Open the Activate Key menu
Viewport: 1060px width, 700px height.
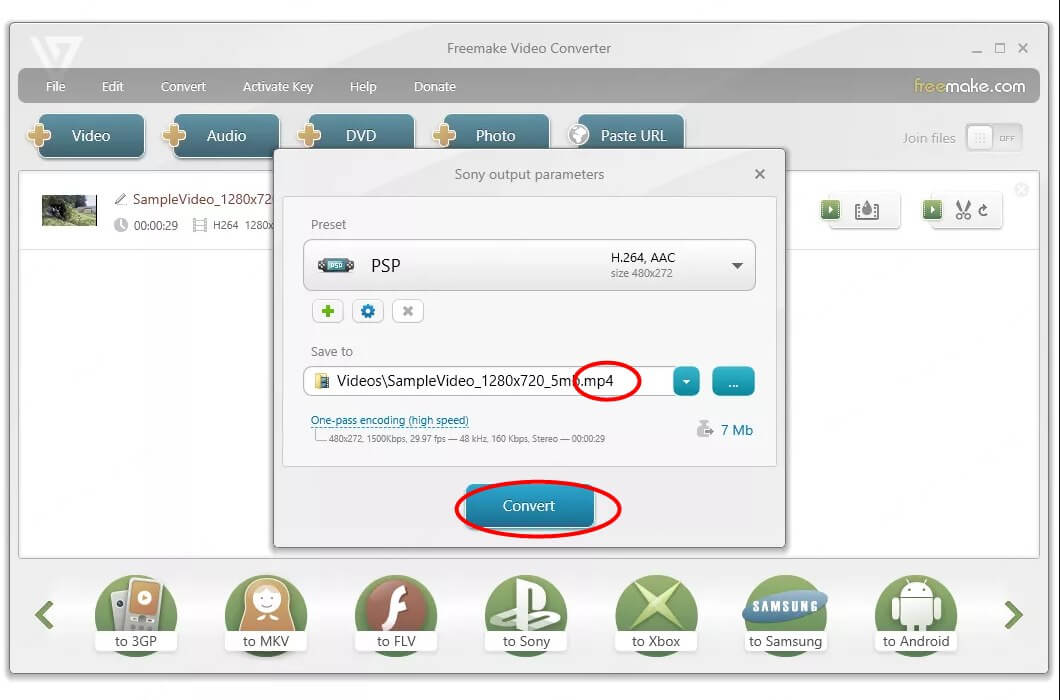(278, 87)
